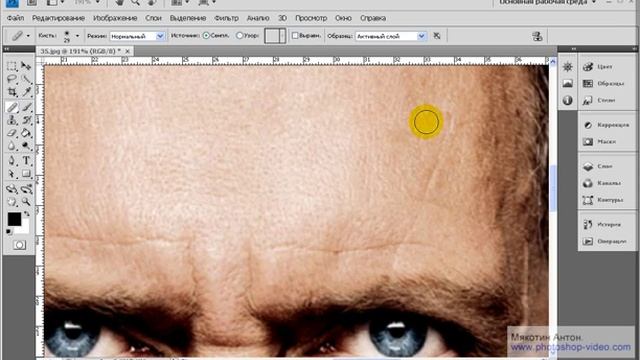This screenshot has width=640, height=360.
Task: Select the Path Selection tool
Action: tap(12, 174)
